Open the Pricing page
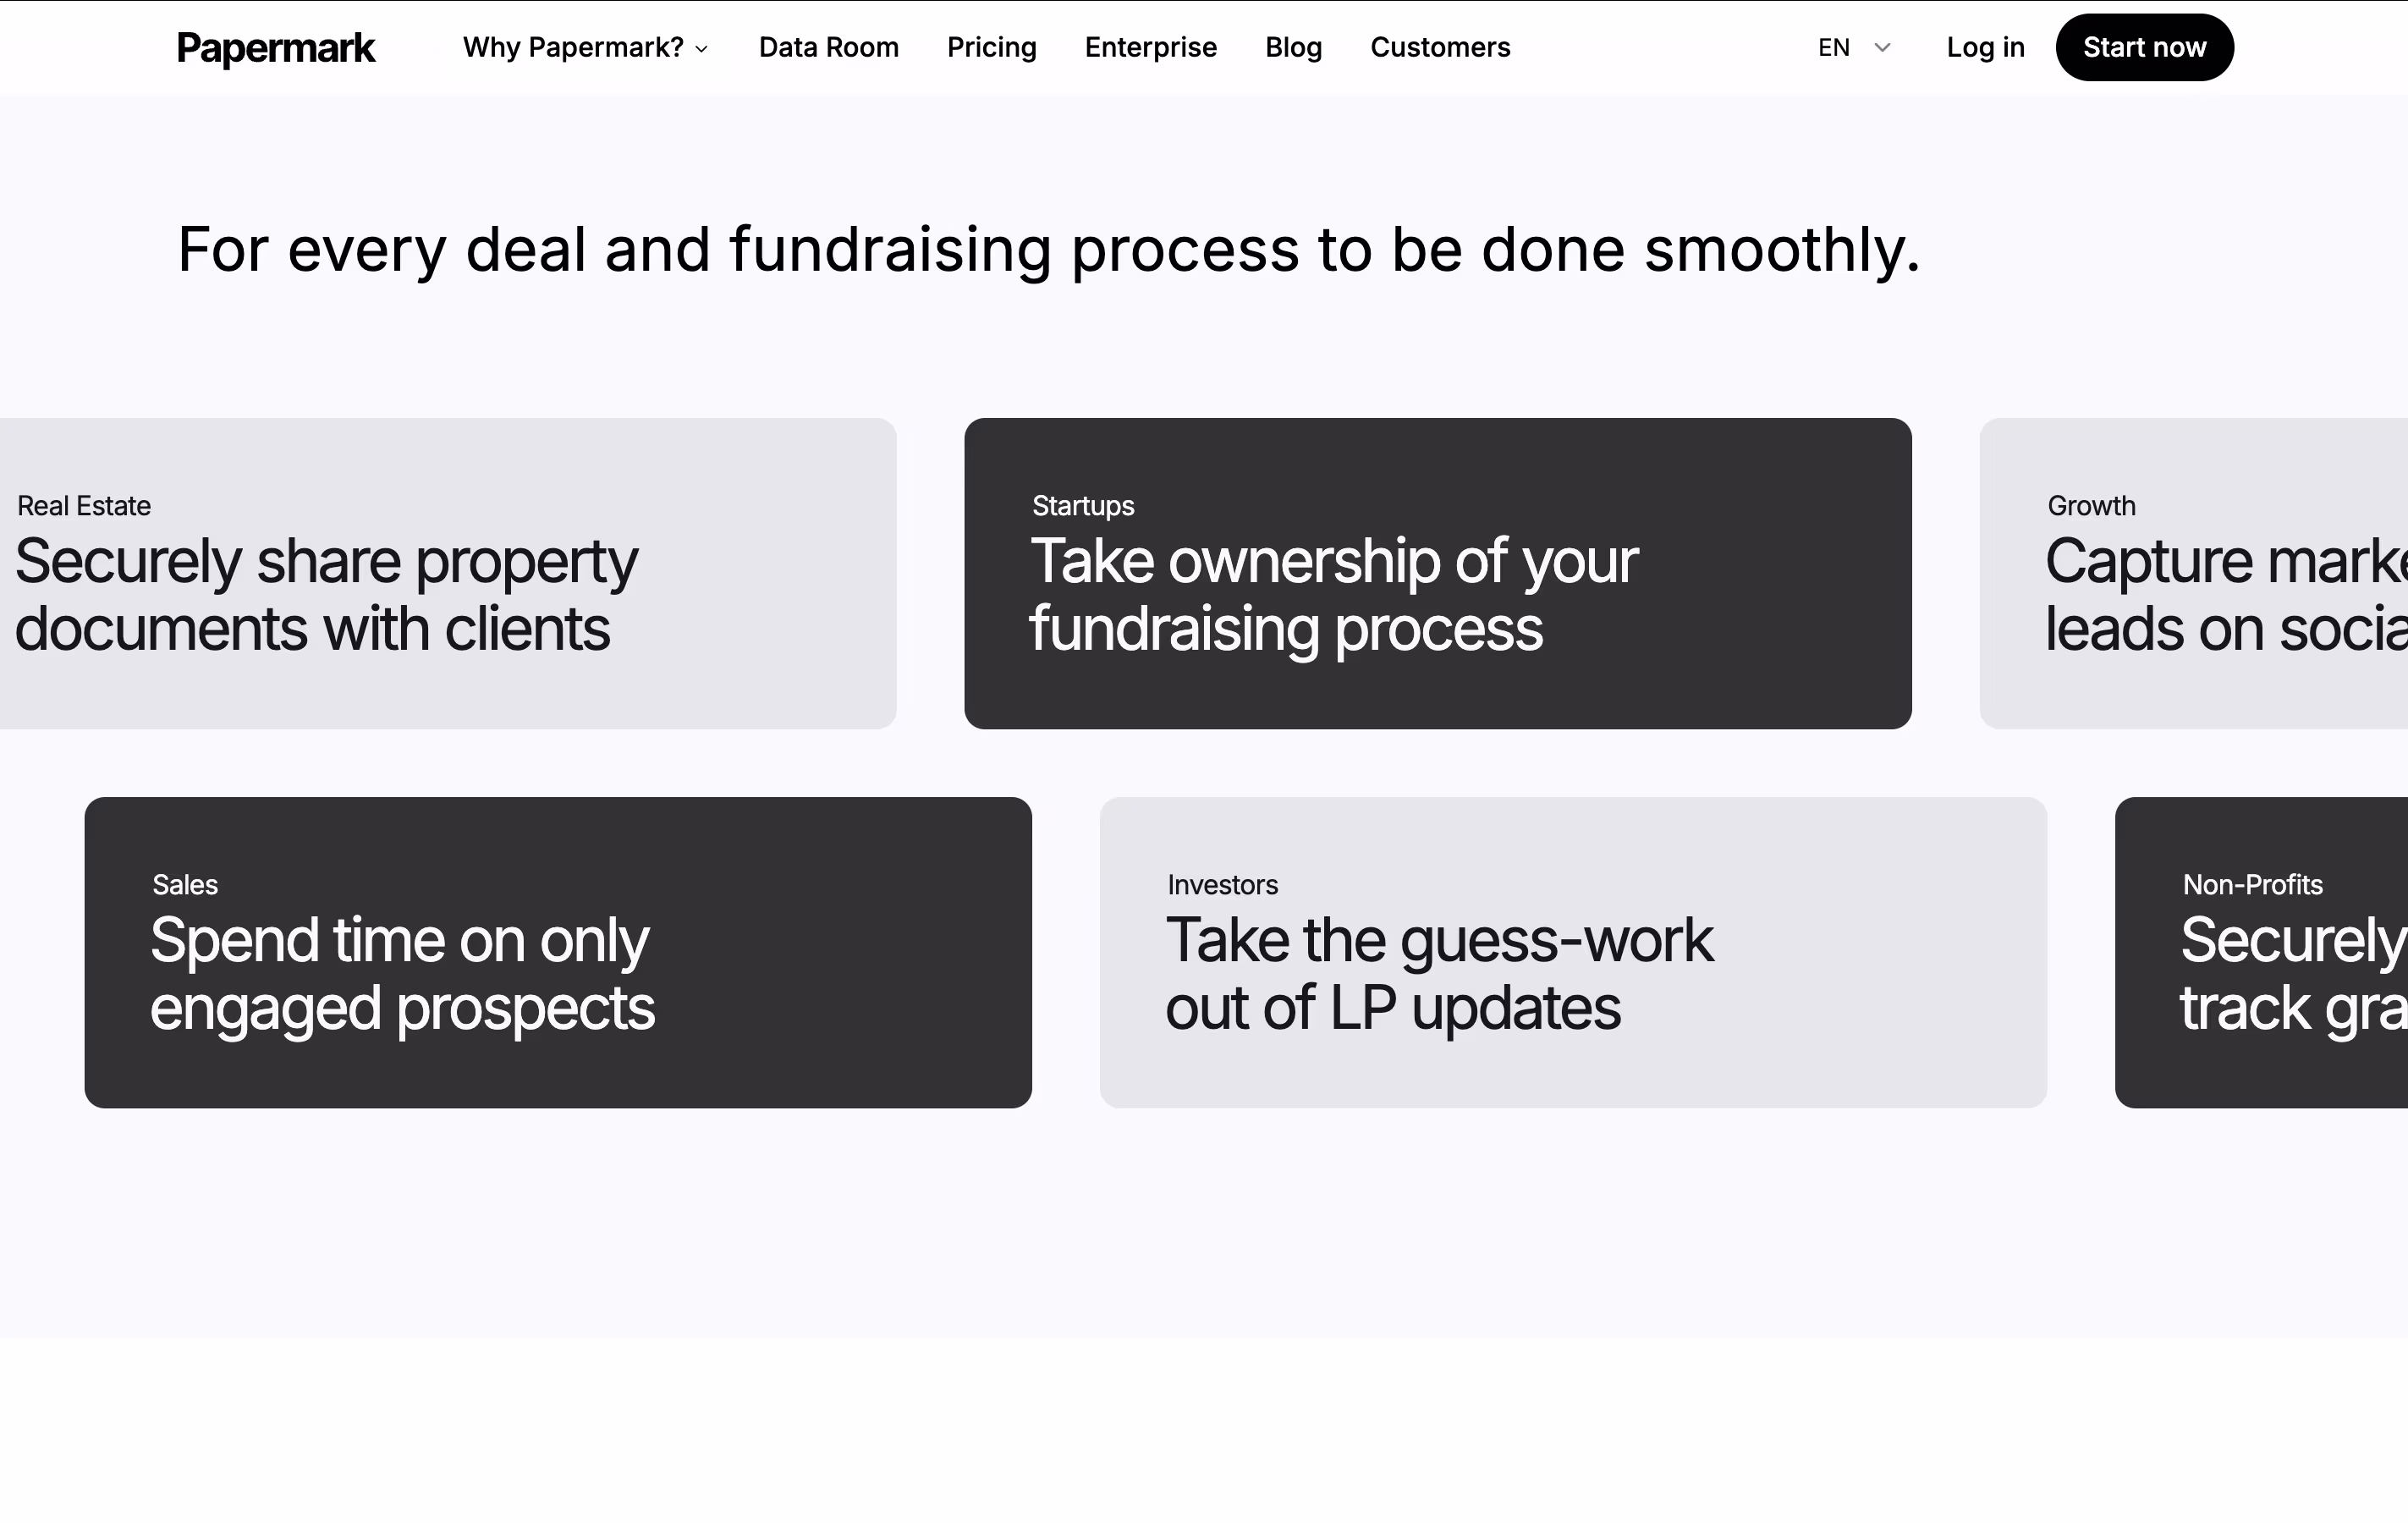Viewport: 2408px width, 1523px height. [x=991, y=48]
